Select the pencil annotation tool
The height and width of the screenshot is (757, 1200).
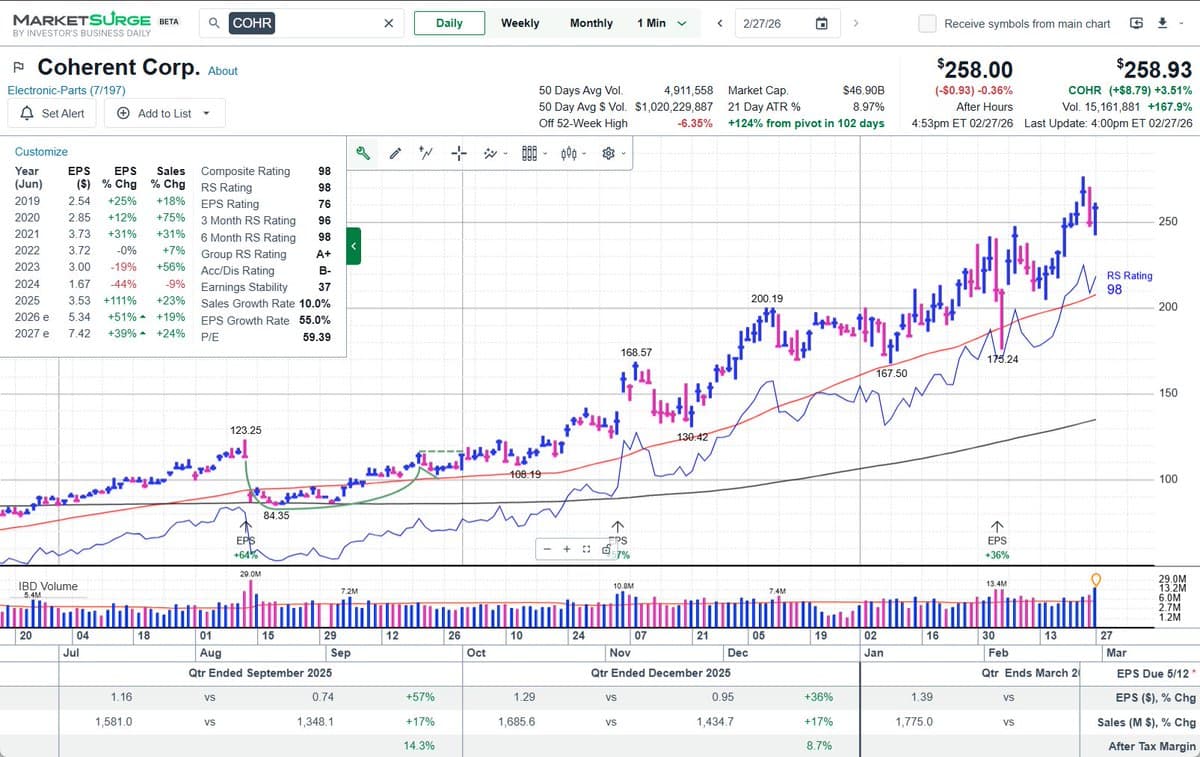(x=396, y=152)
